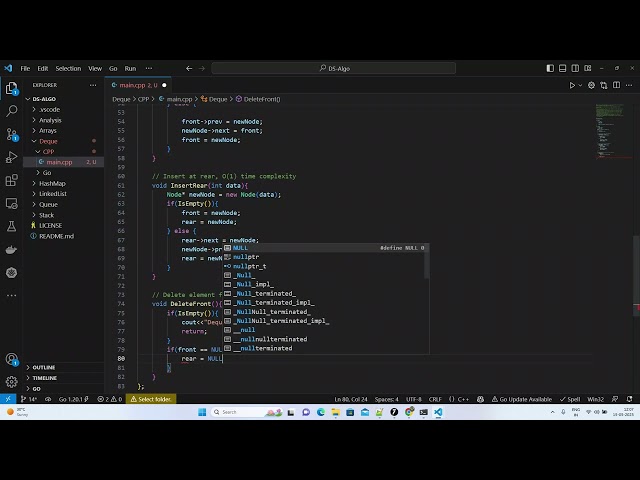Open the Accounts menu icon
Screen dimensions: 640x480
point(11,359)
